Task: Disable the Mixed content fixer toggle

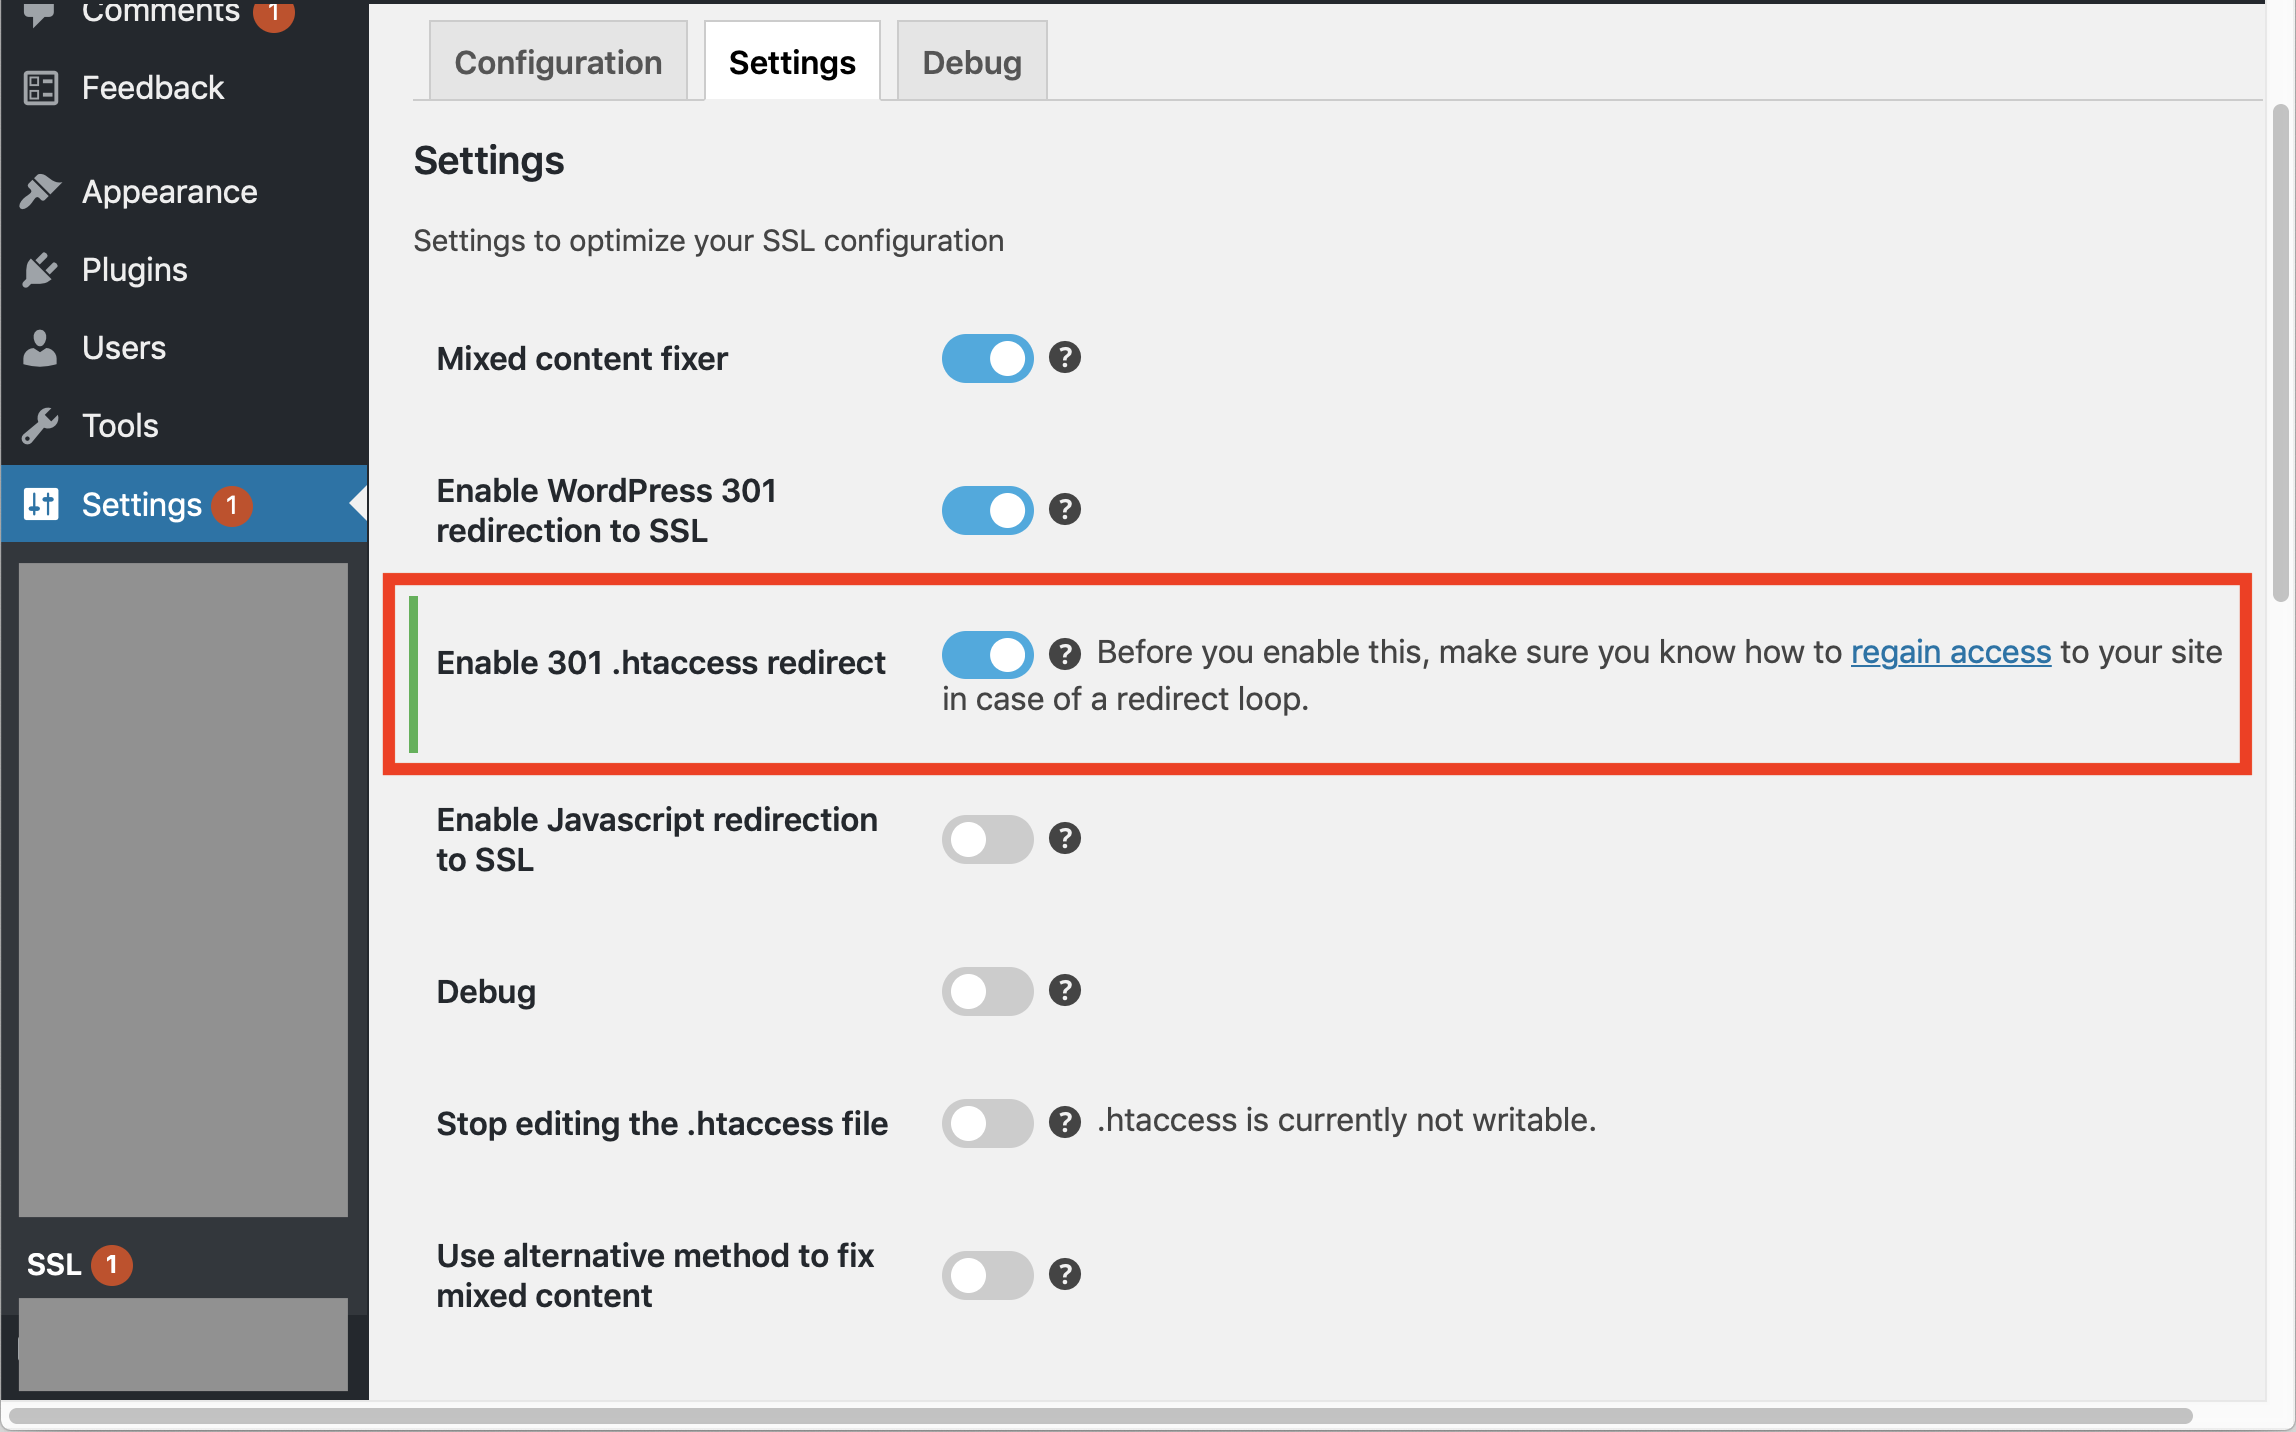Action: (987, 359)
